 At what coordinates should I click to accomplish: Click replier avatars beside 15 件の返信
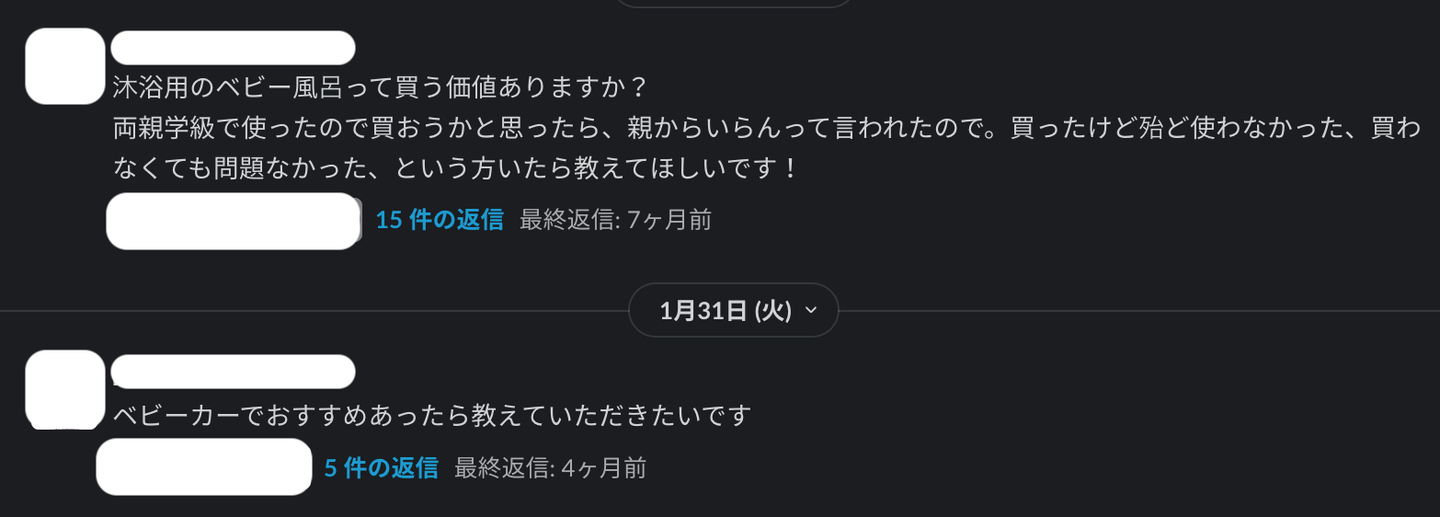coord(234,221)
